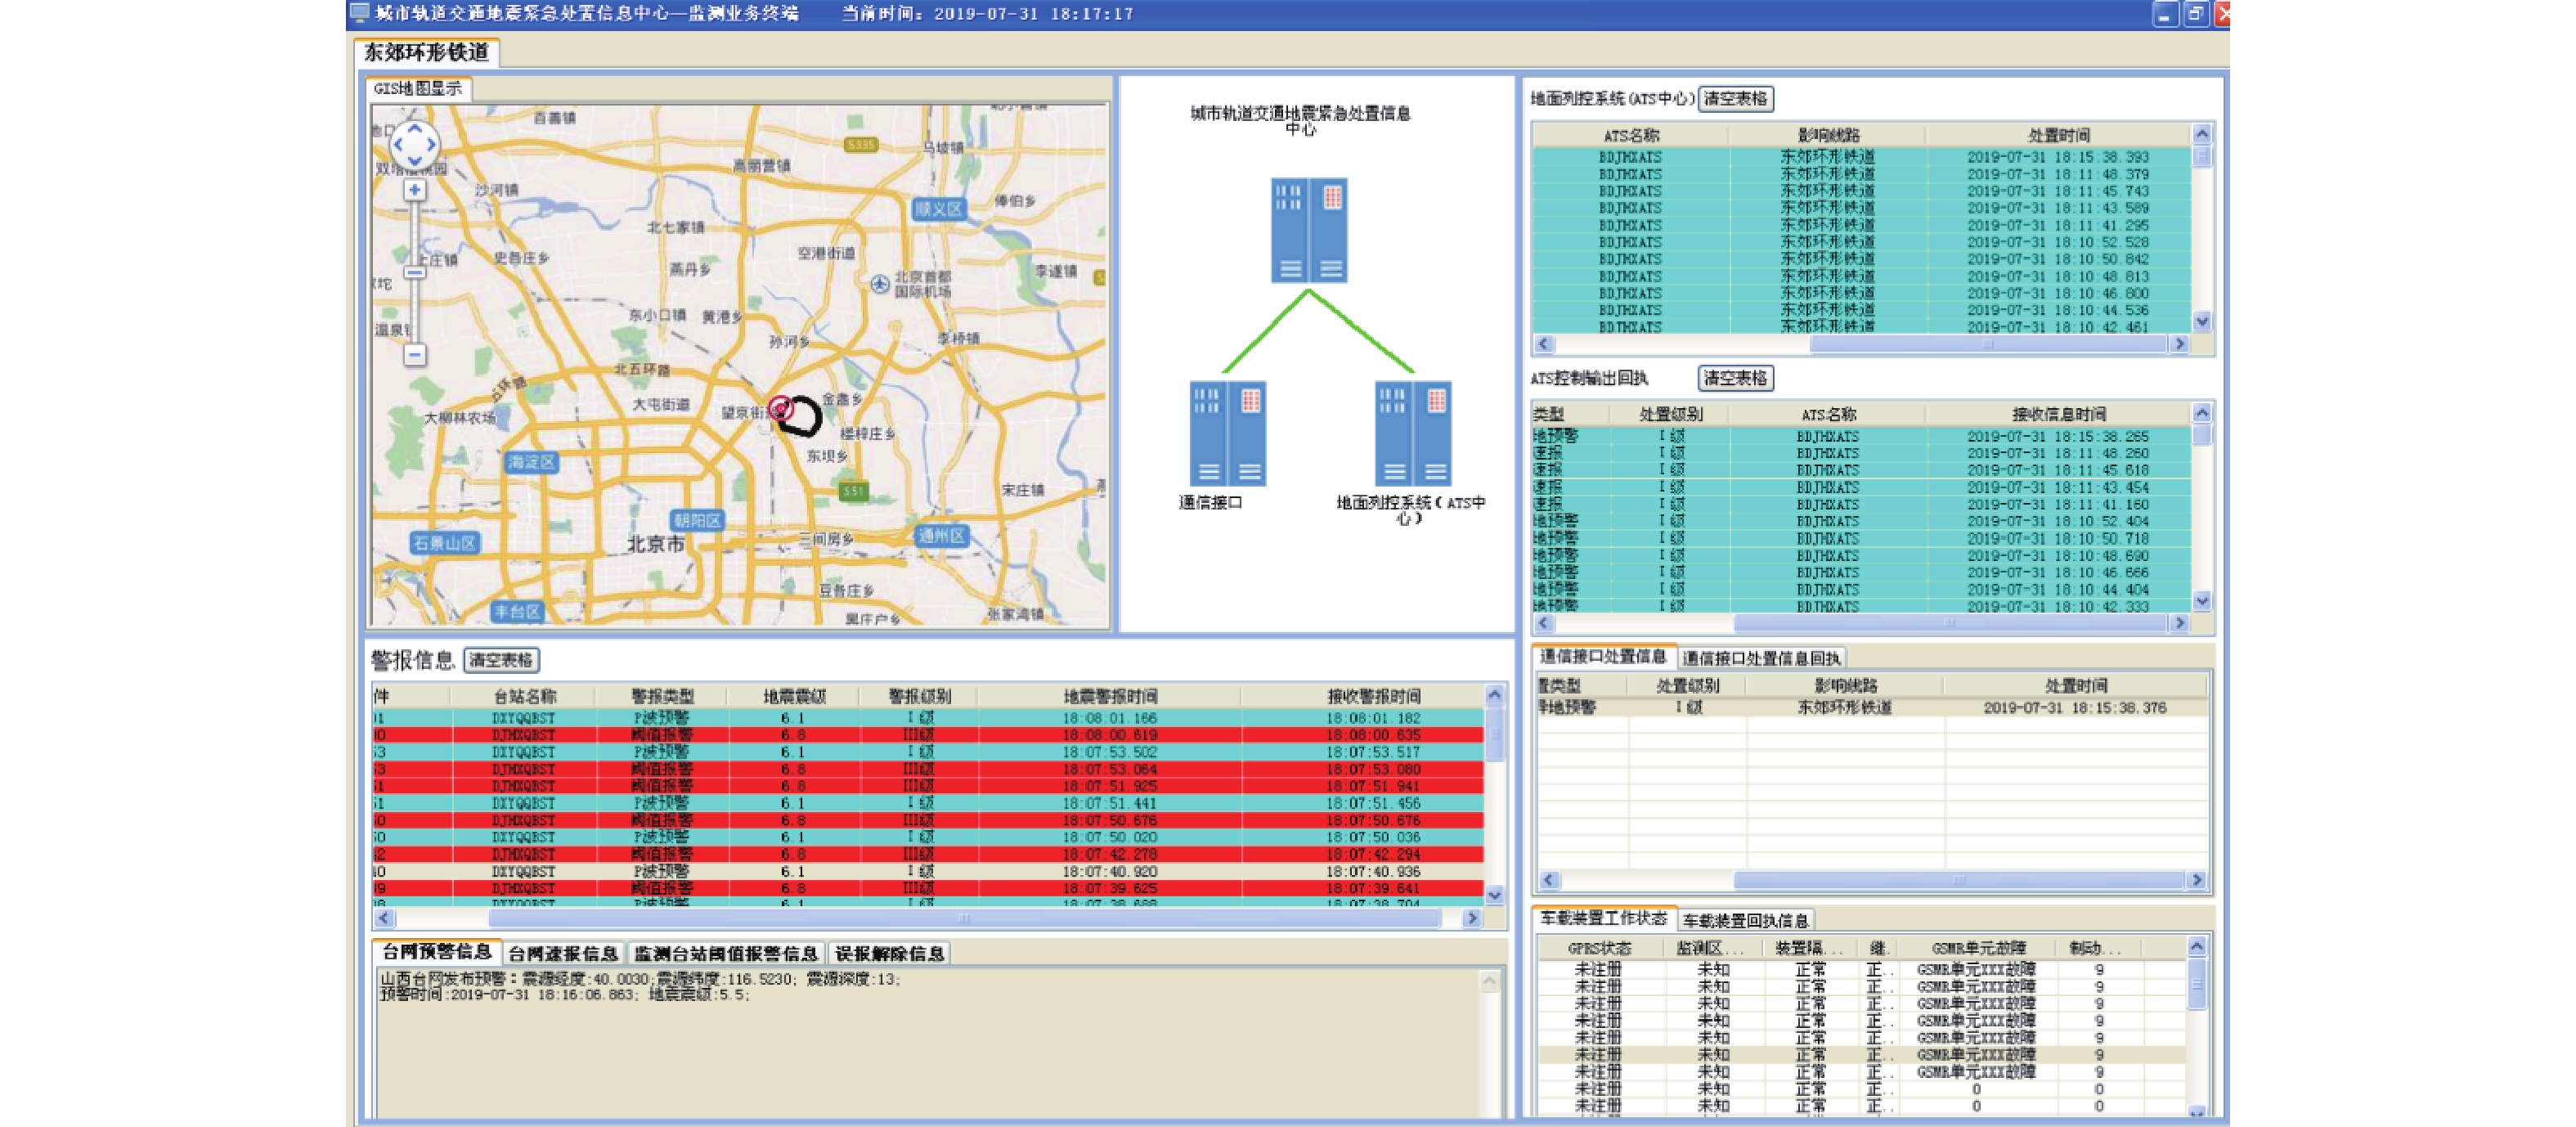
Task: Click the application icon in title bar
Action: coord(359,13)
